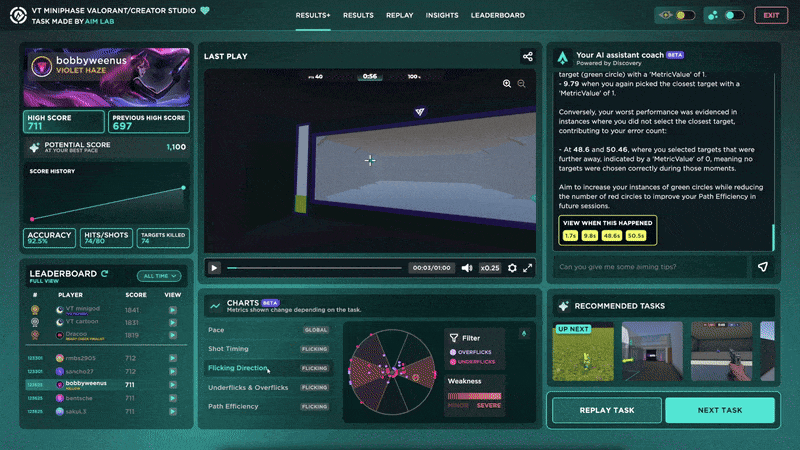
Task: Share the last play replay
Action: point(527,57)
